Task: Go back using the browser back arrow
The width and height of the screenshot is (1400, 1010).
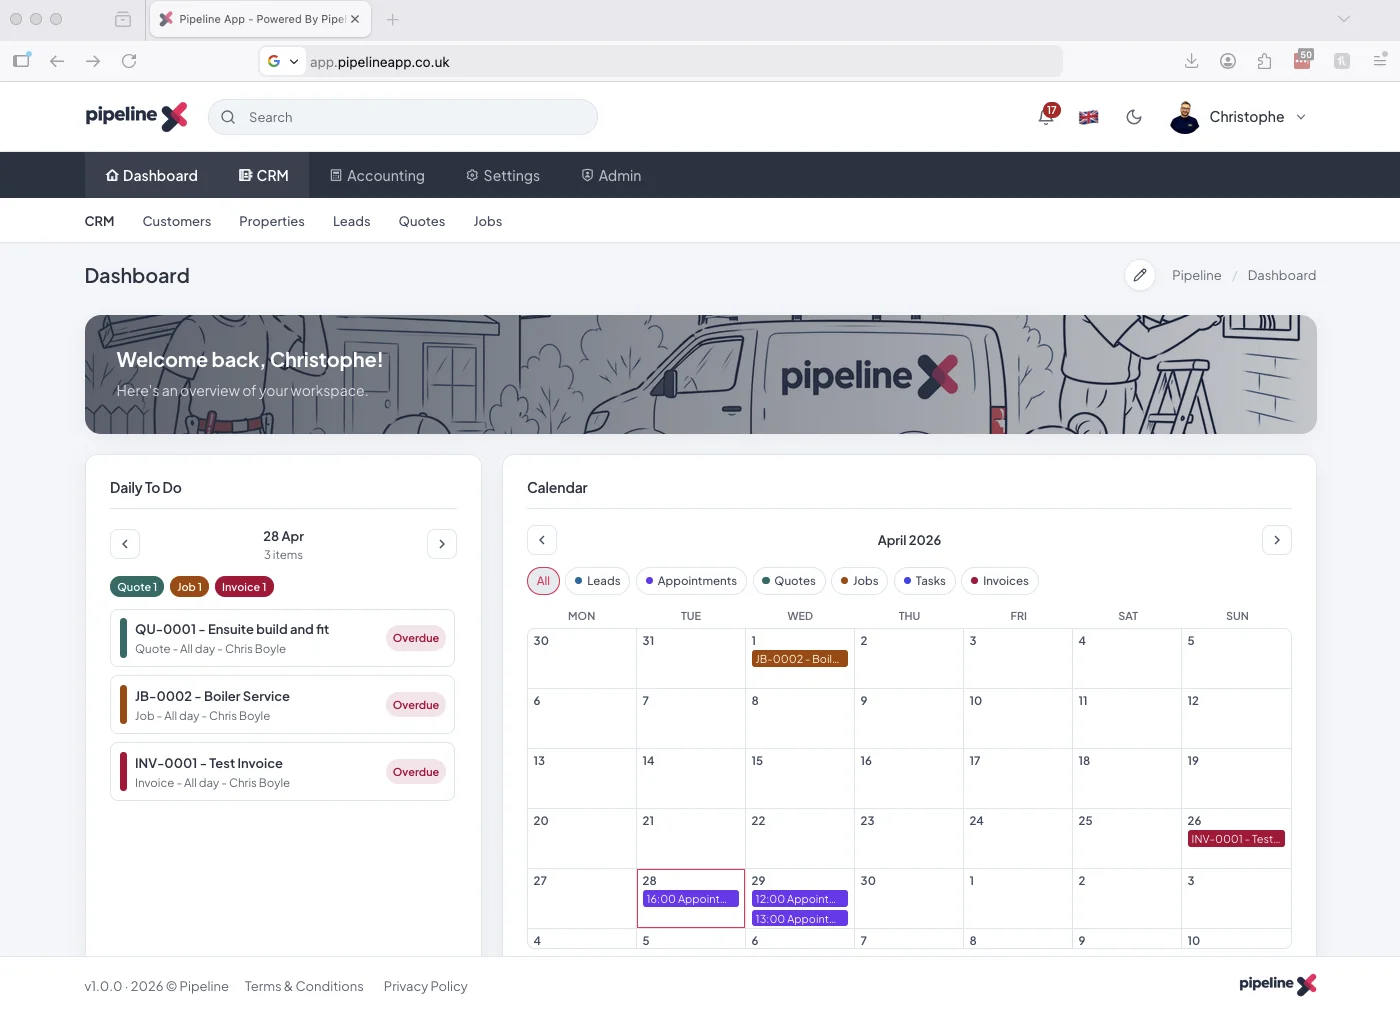Action: coord(57,61)
